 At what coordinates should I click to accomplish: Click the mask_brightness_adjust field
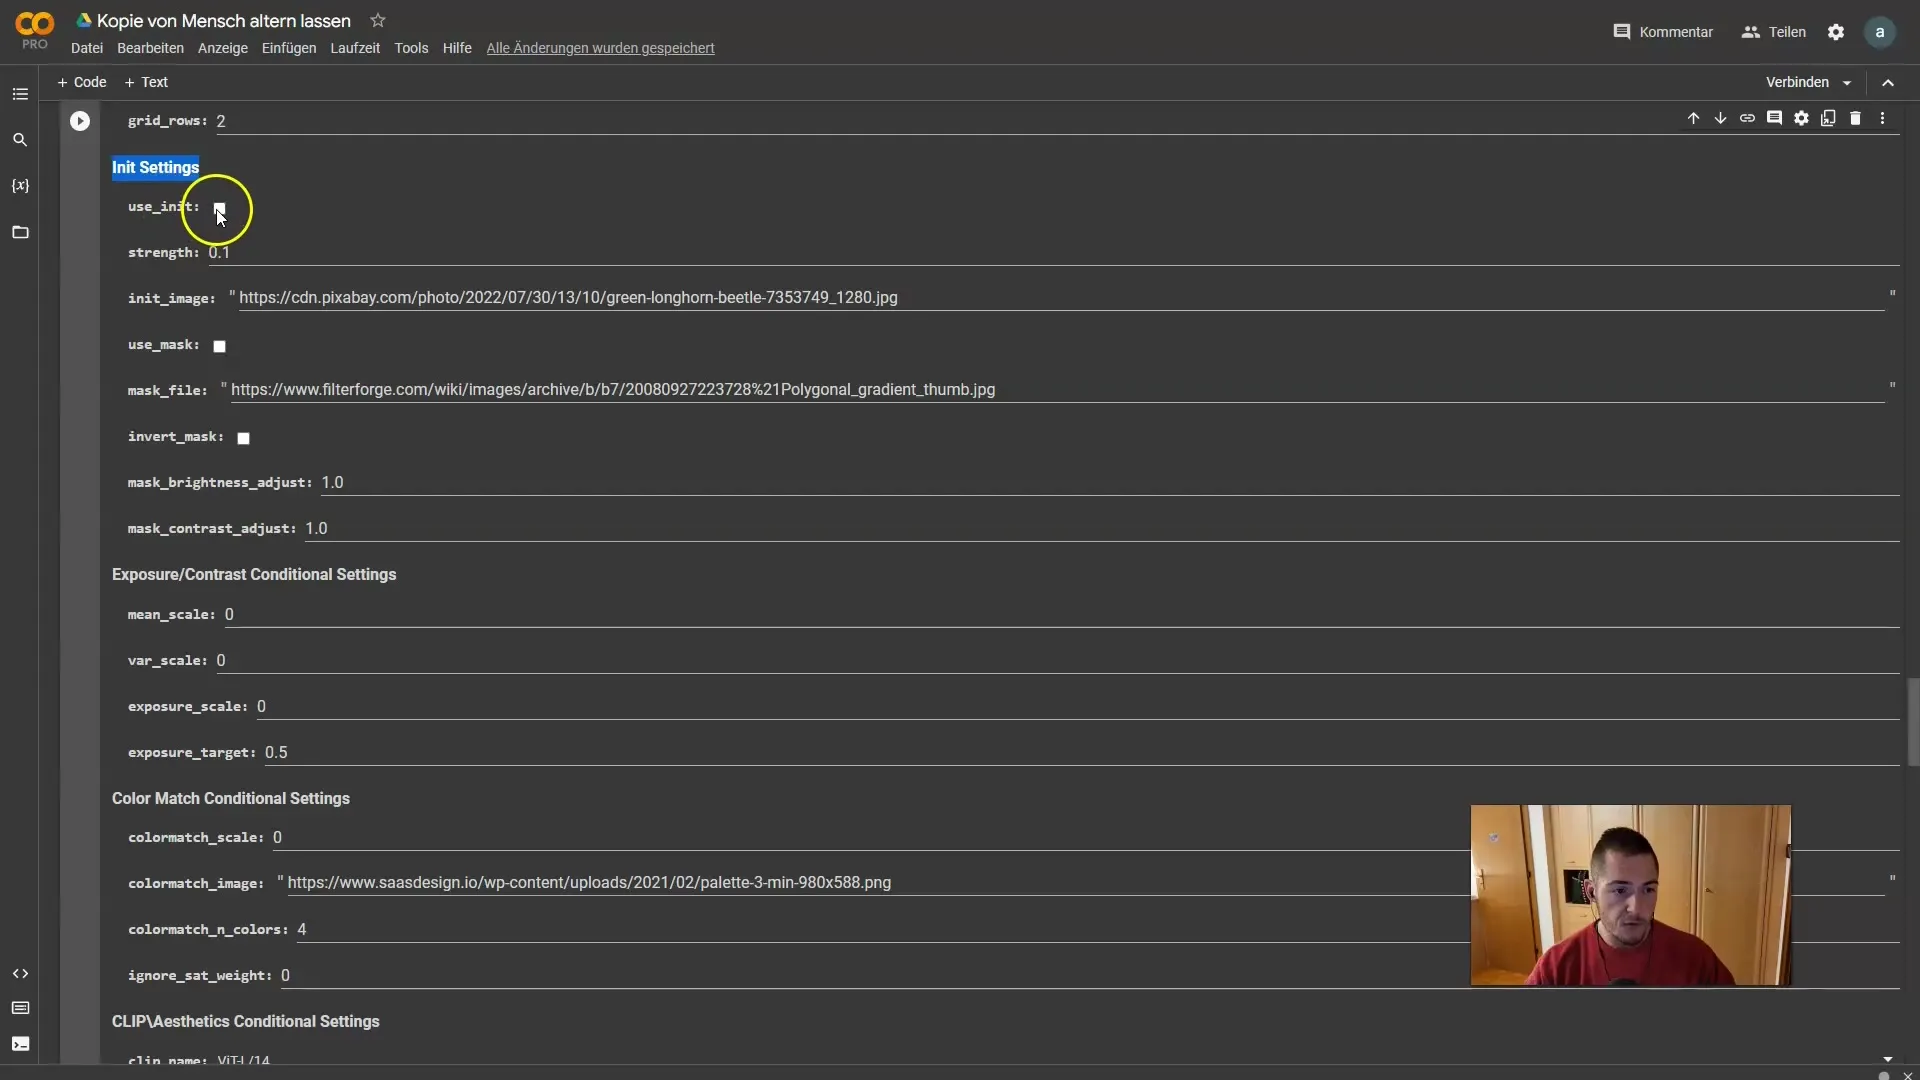click(1110, 483)
